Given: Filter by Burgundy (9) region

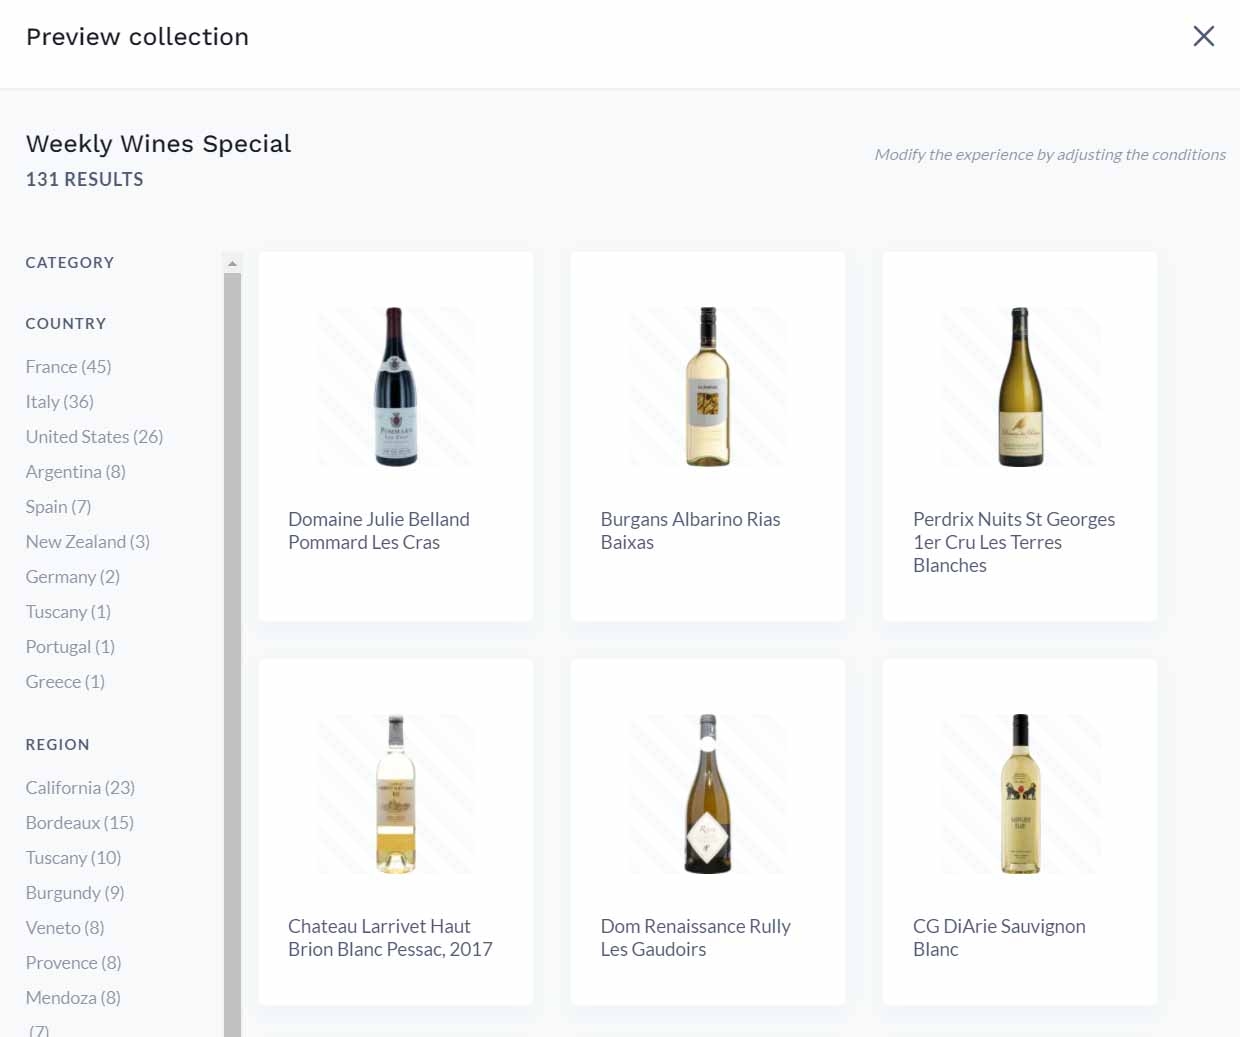Looking at the screenshot, I should pyautogui.click(x=76, y=893).
